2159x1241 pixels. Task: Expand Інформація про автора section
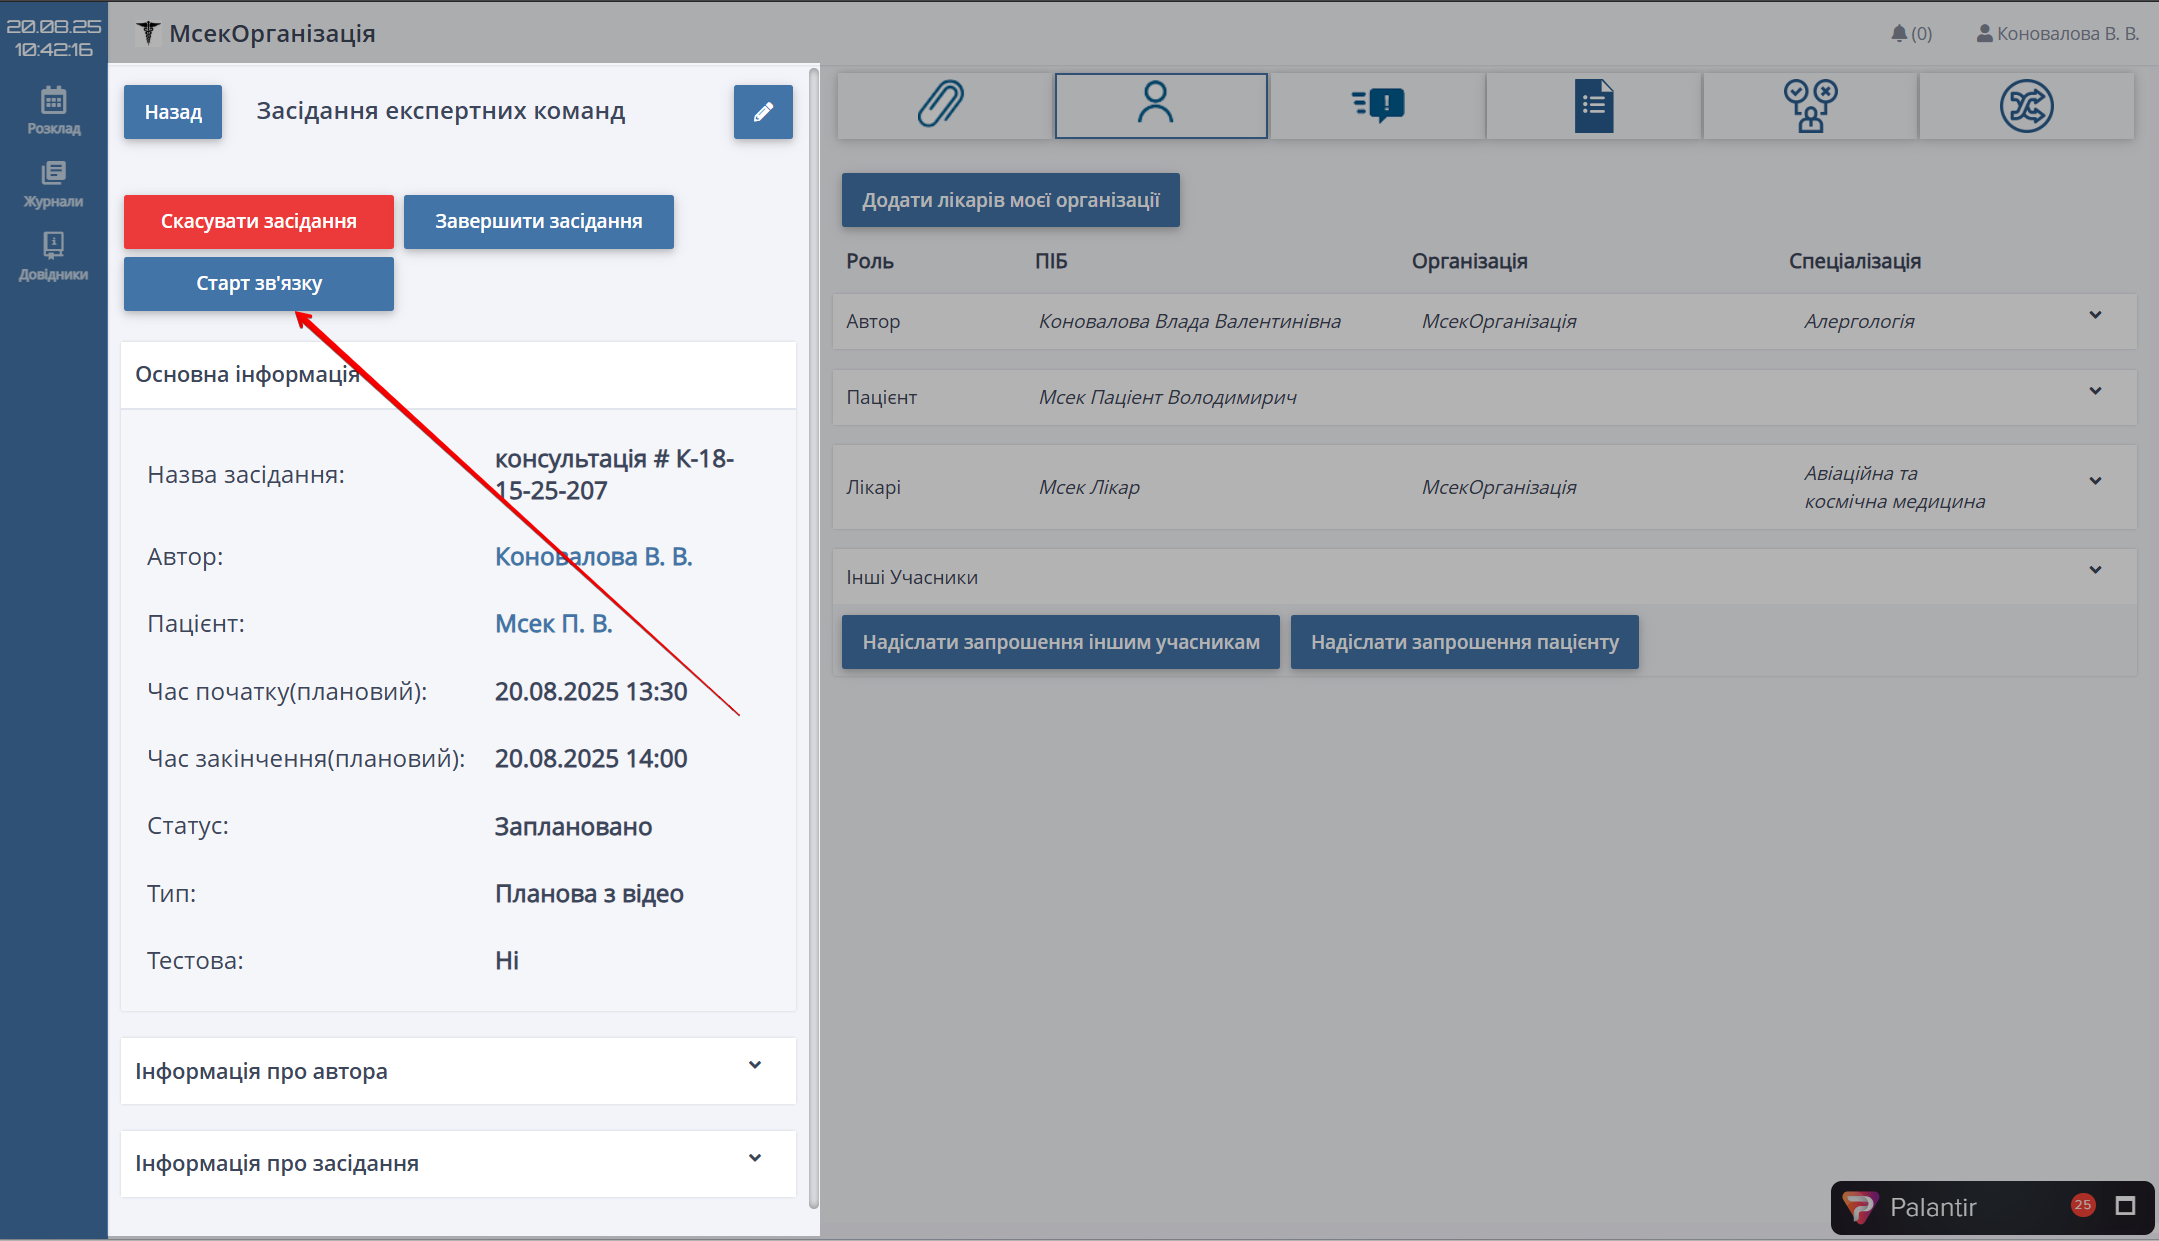(755, 1066)
